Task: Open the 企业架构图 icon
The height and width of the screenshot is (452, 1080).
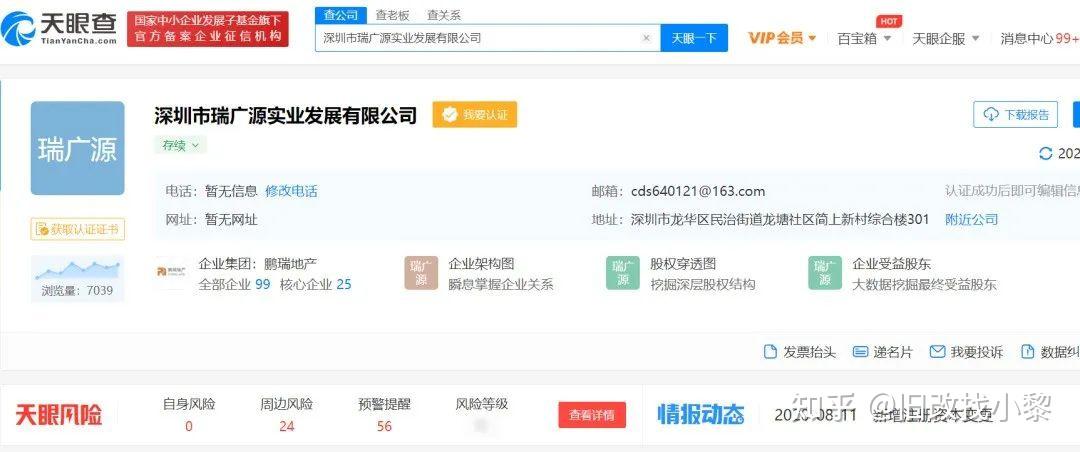Action: tap(421, 273)
